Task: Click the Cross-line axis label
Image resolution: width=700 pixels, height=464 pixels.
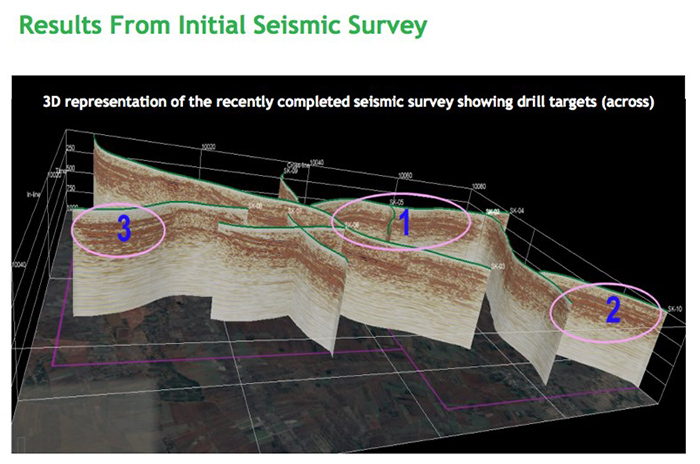Action: 297,163
